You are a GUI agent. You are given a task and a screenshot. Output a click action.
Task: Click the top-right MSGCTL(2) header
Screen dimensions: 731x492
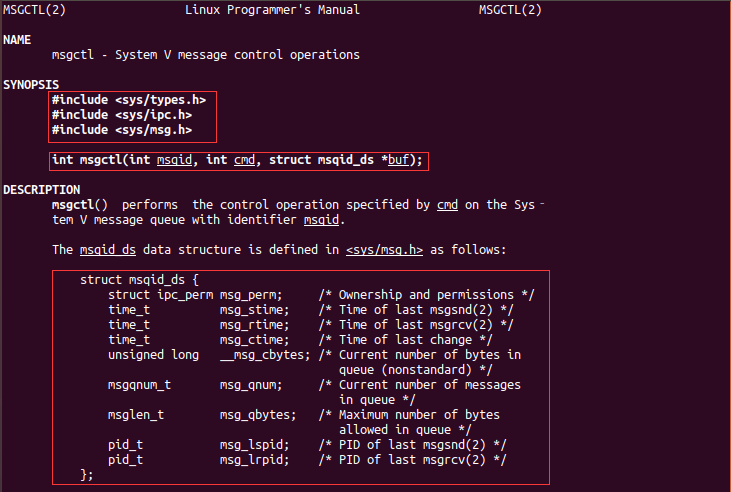tap(511, 9)
